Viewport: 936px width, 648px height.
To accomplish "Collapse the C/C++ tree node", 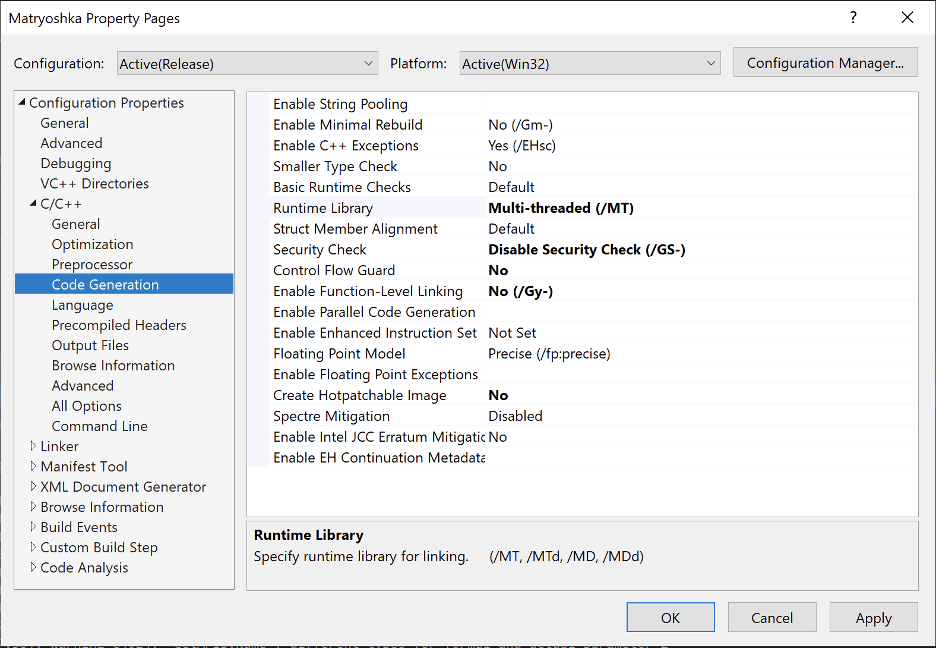I will (33, 204).
